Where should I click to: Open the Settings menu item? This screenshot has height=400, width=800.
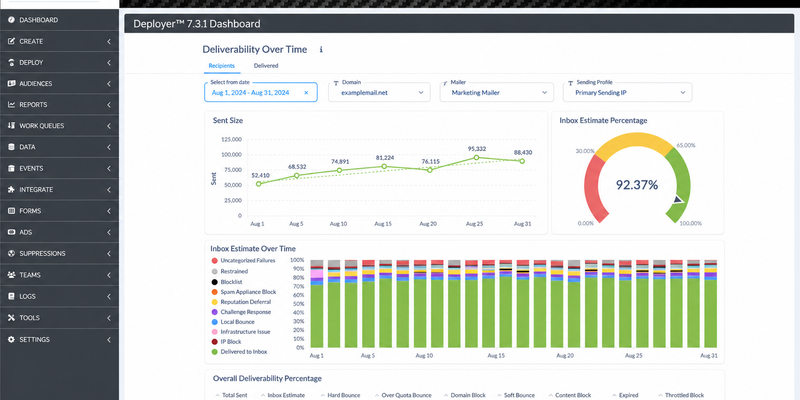[59, 339]
